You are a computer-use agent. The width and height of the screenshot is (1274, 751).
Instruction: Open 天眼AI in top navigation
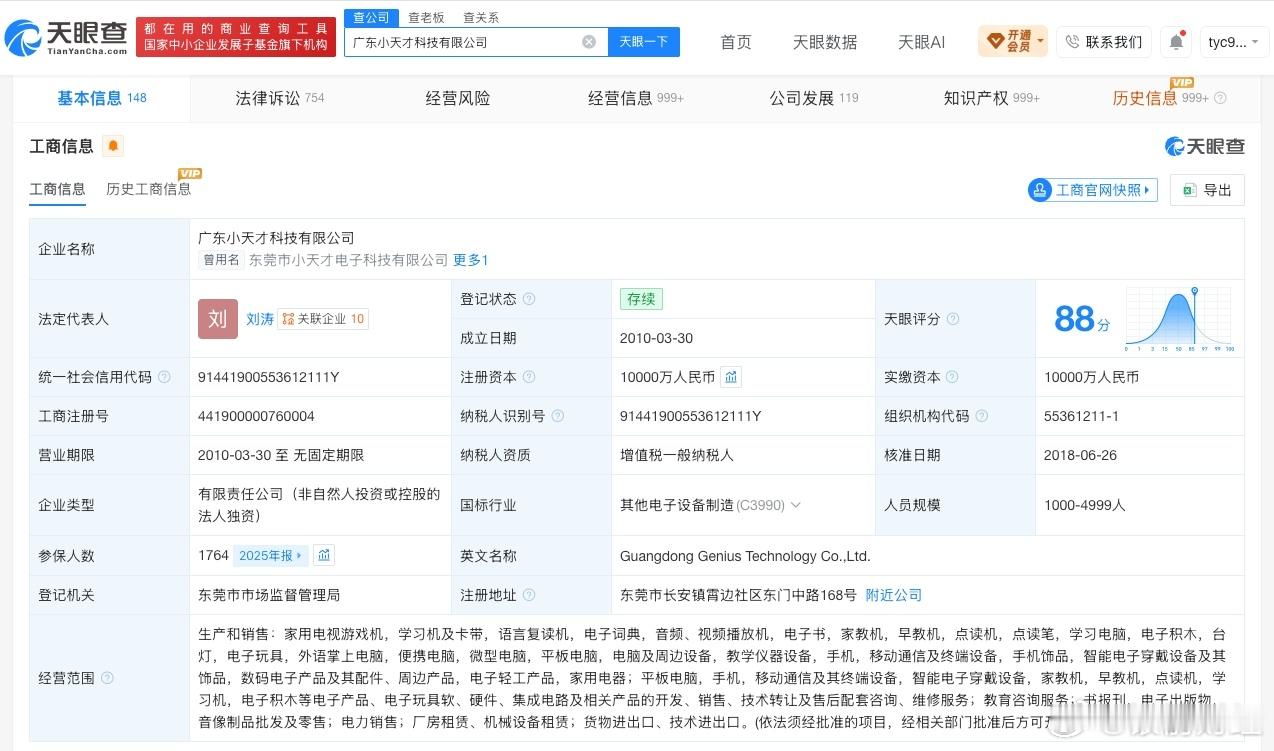[x=921, y=42]
